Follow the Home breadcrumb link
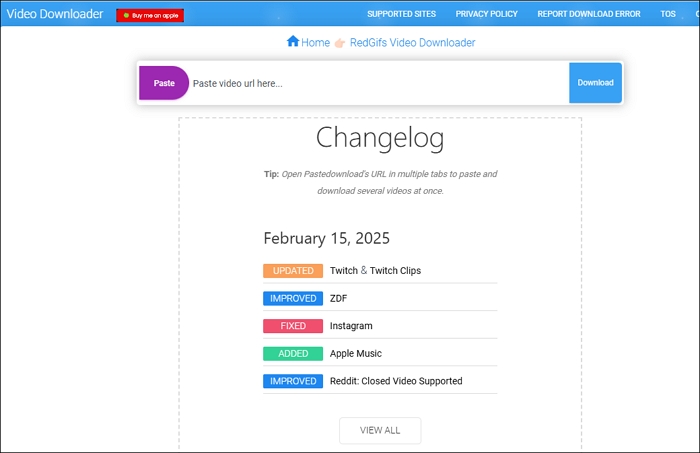This screenshot has width=700, height=453. 315,43
